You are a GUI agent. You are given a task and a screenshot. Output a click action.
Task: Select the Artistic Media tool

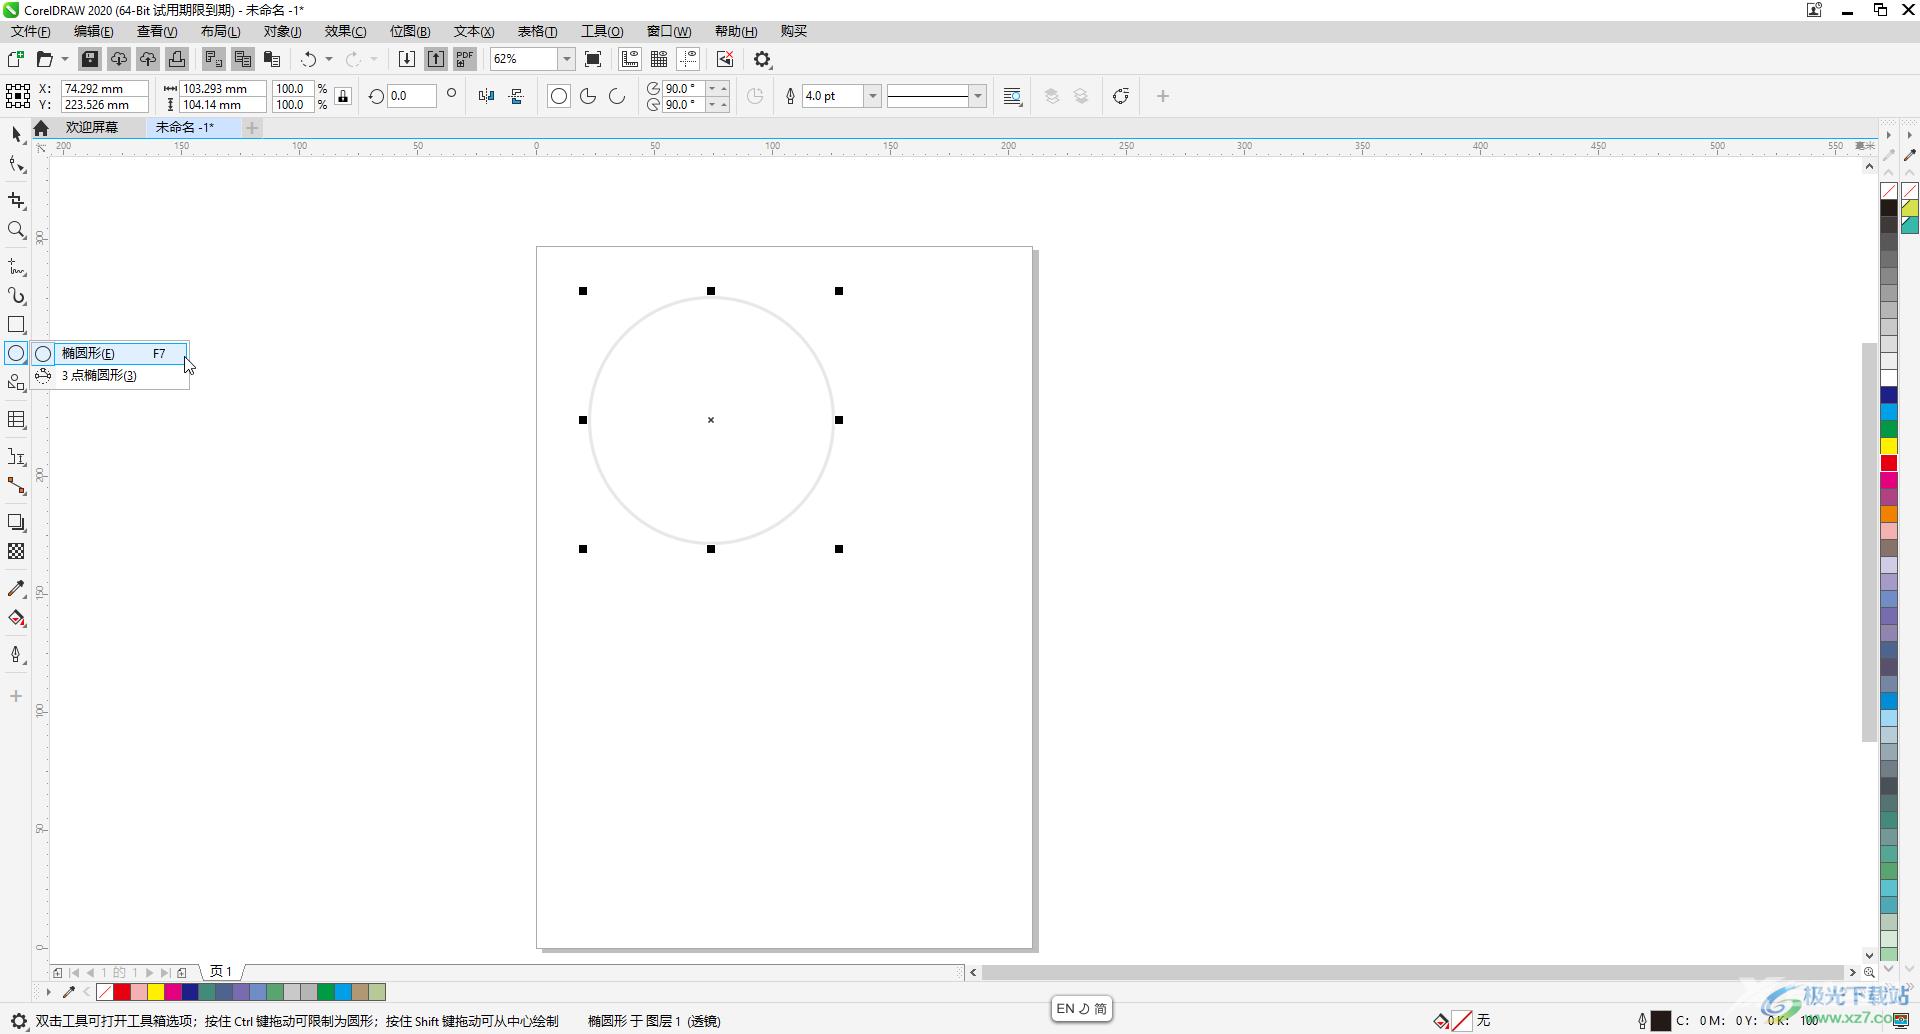[x=16, y=296]
